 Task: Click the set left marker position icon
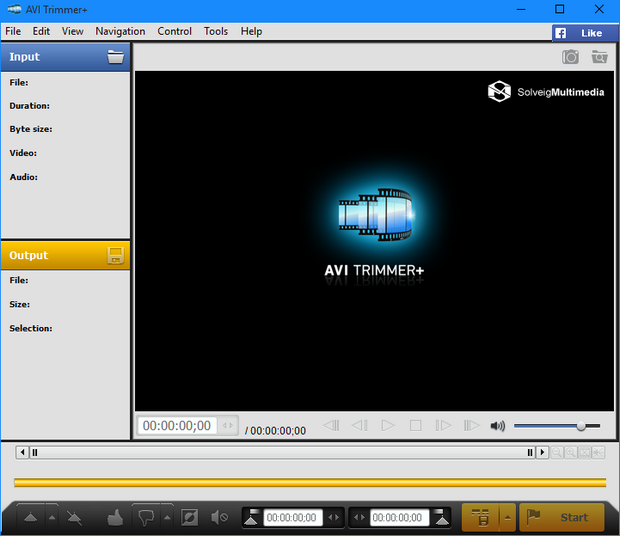click(251, 517)
